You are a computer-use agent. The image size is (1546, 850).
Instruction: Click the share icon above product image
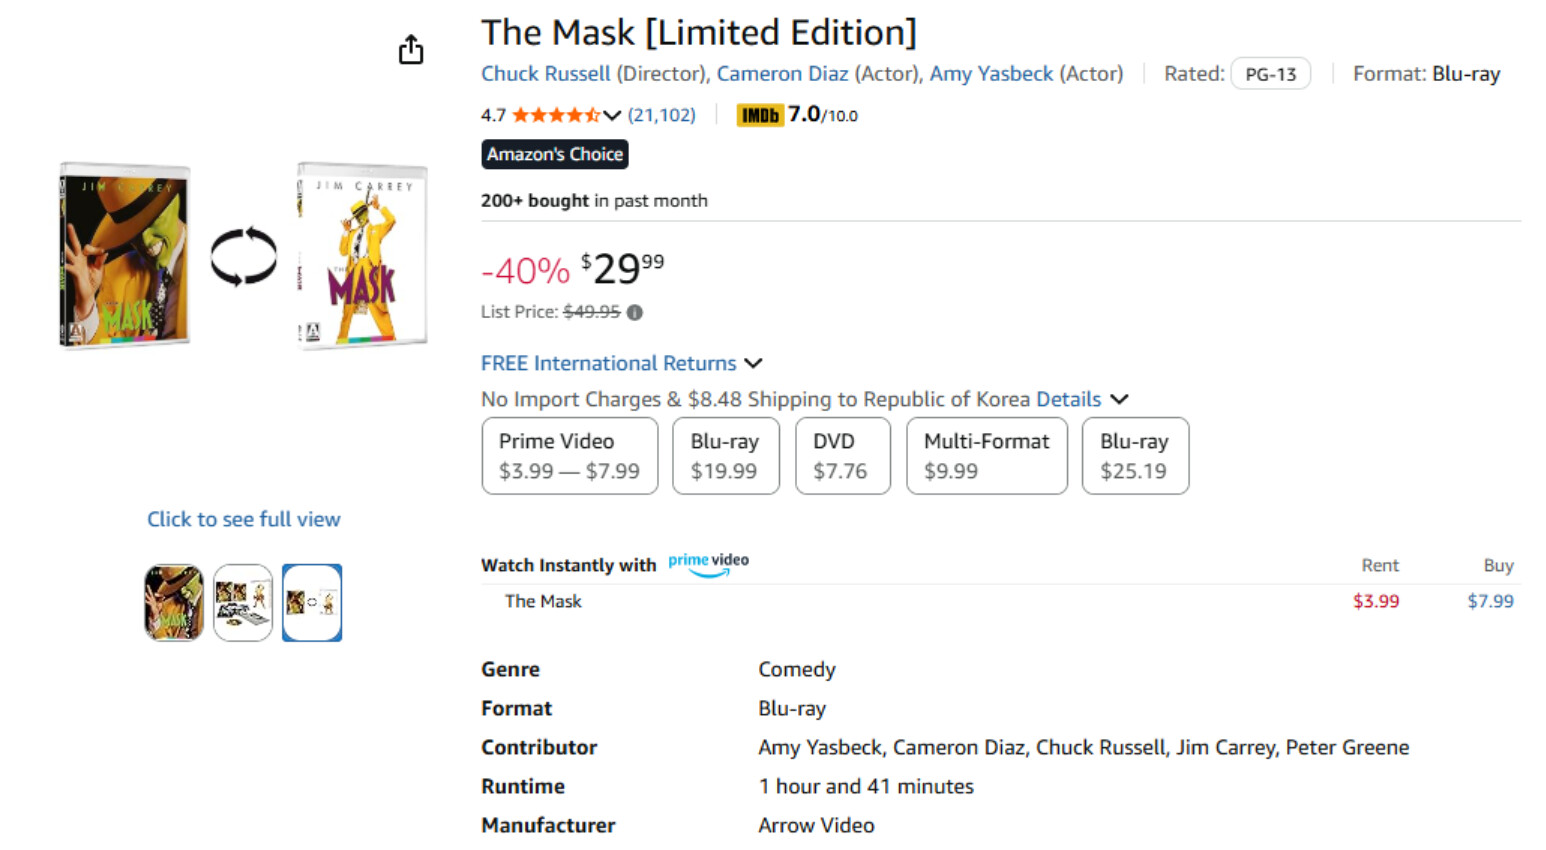coord(411,50)
